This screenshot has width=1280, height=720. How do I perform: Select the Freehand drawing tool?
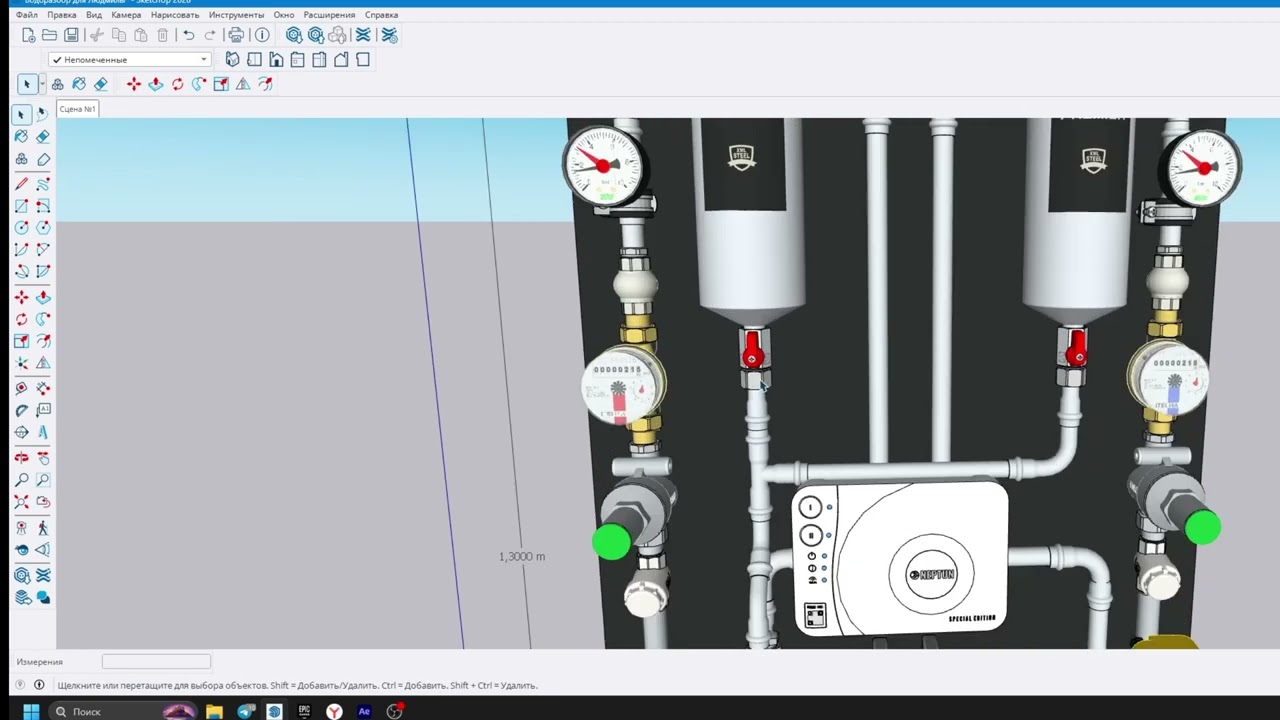click(x=43, y=184)
